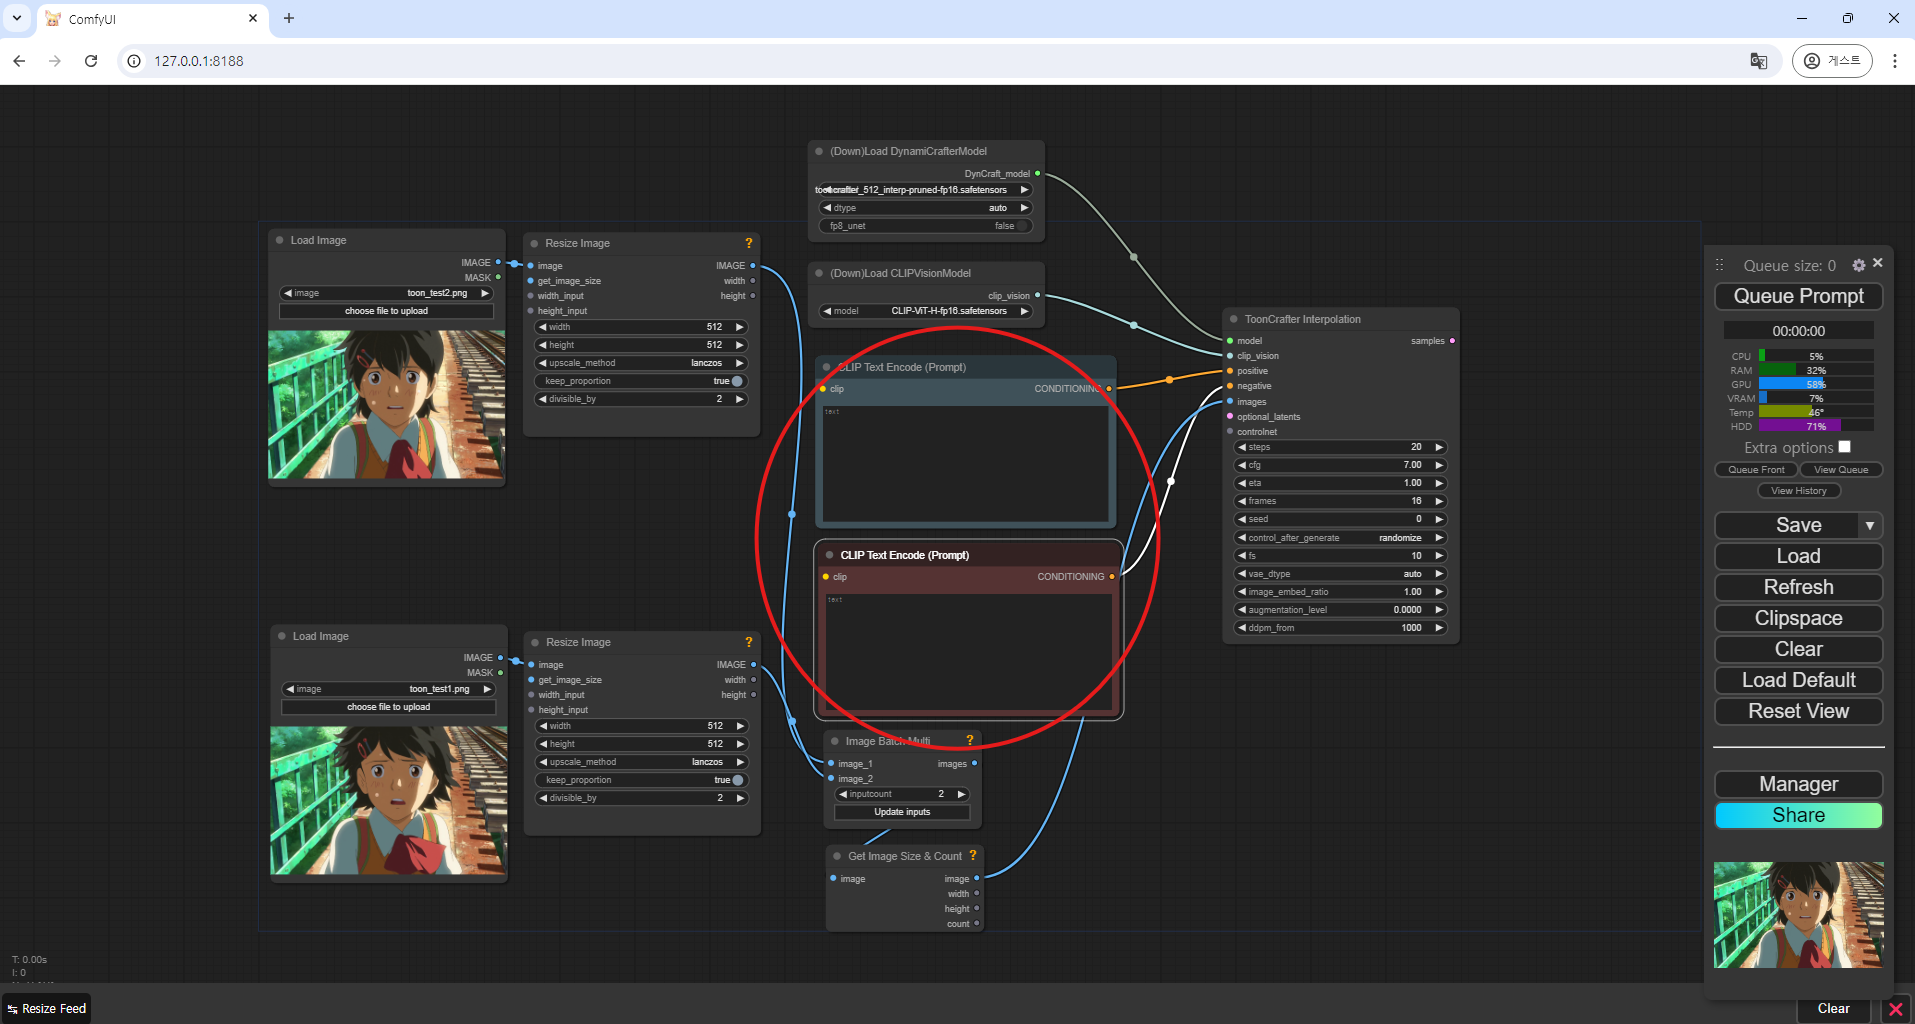This screenshot has height=1024, width=1915.
Task: Reset View of the canvas
Action: coord(1798,711)
